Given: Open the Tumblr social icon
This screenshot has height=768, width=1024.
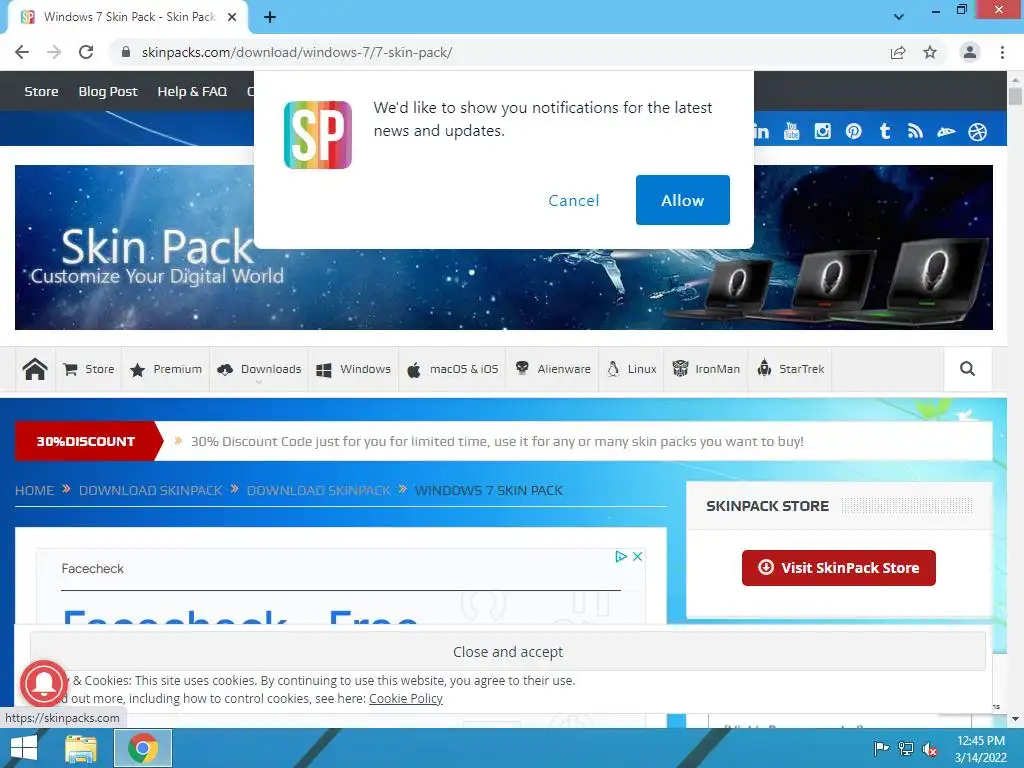Looking at the screenshot, I should 885,132.
